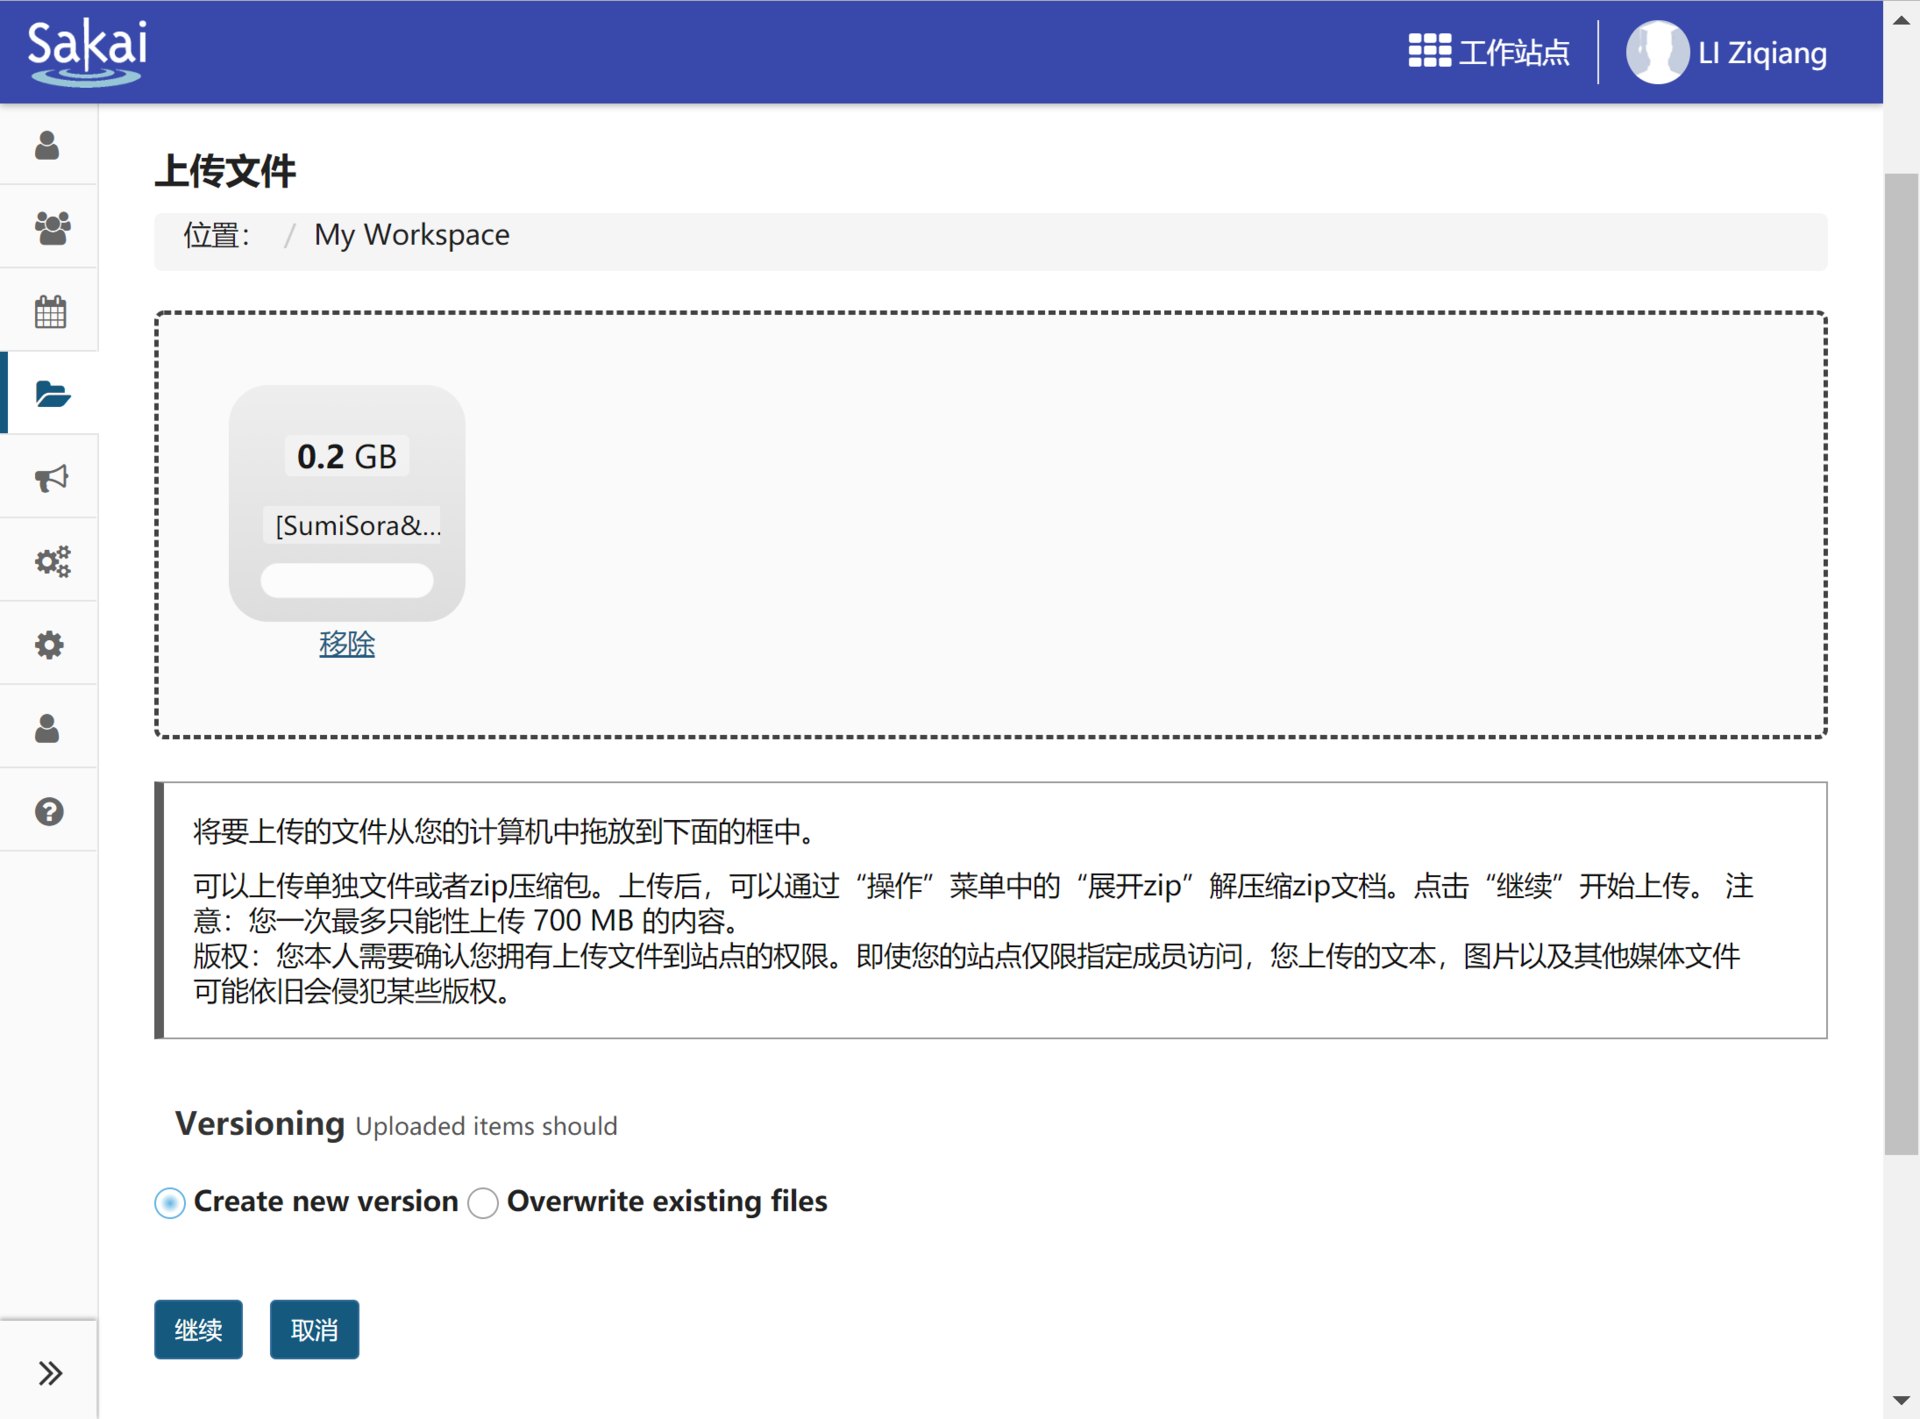Open the profile person icon in sidebar

[47, 145]
